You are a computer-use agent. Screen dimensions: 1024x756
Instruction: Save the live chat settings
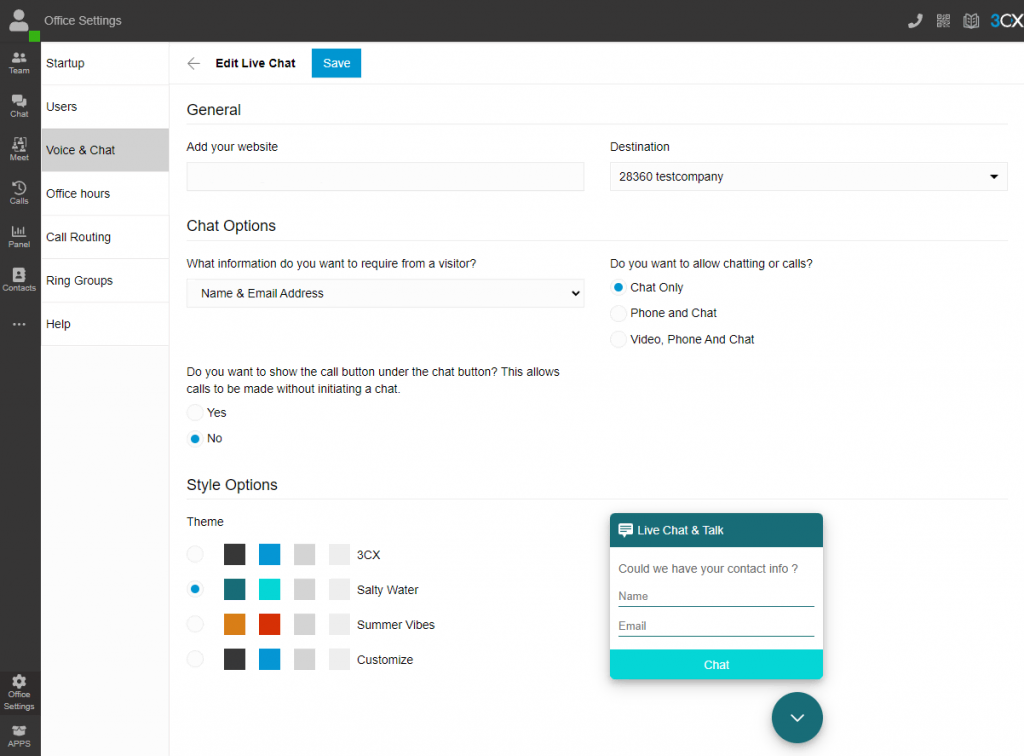tap(336, 63)
